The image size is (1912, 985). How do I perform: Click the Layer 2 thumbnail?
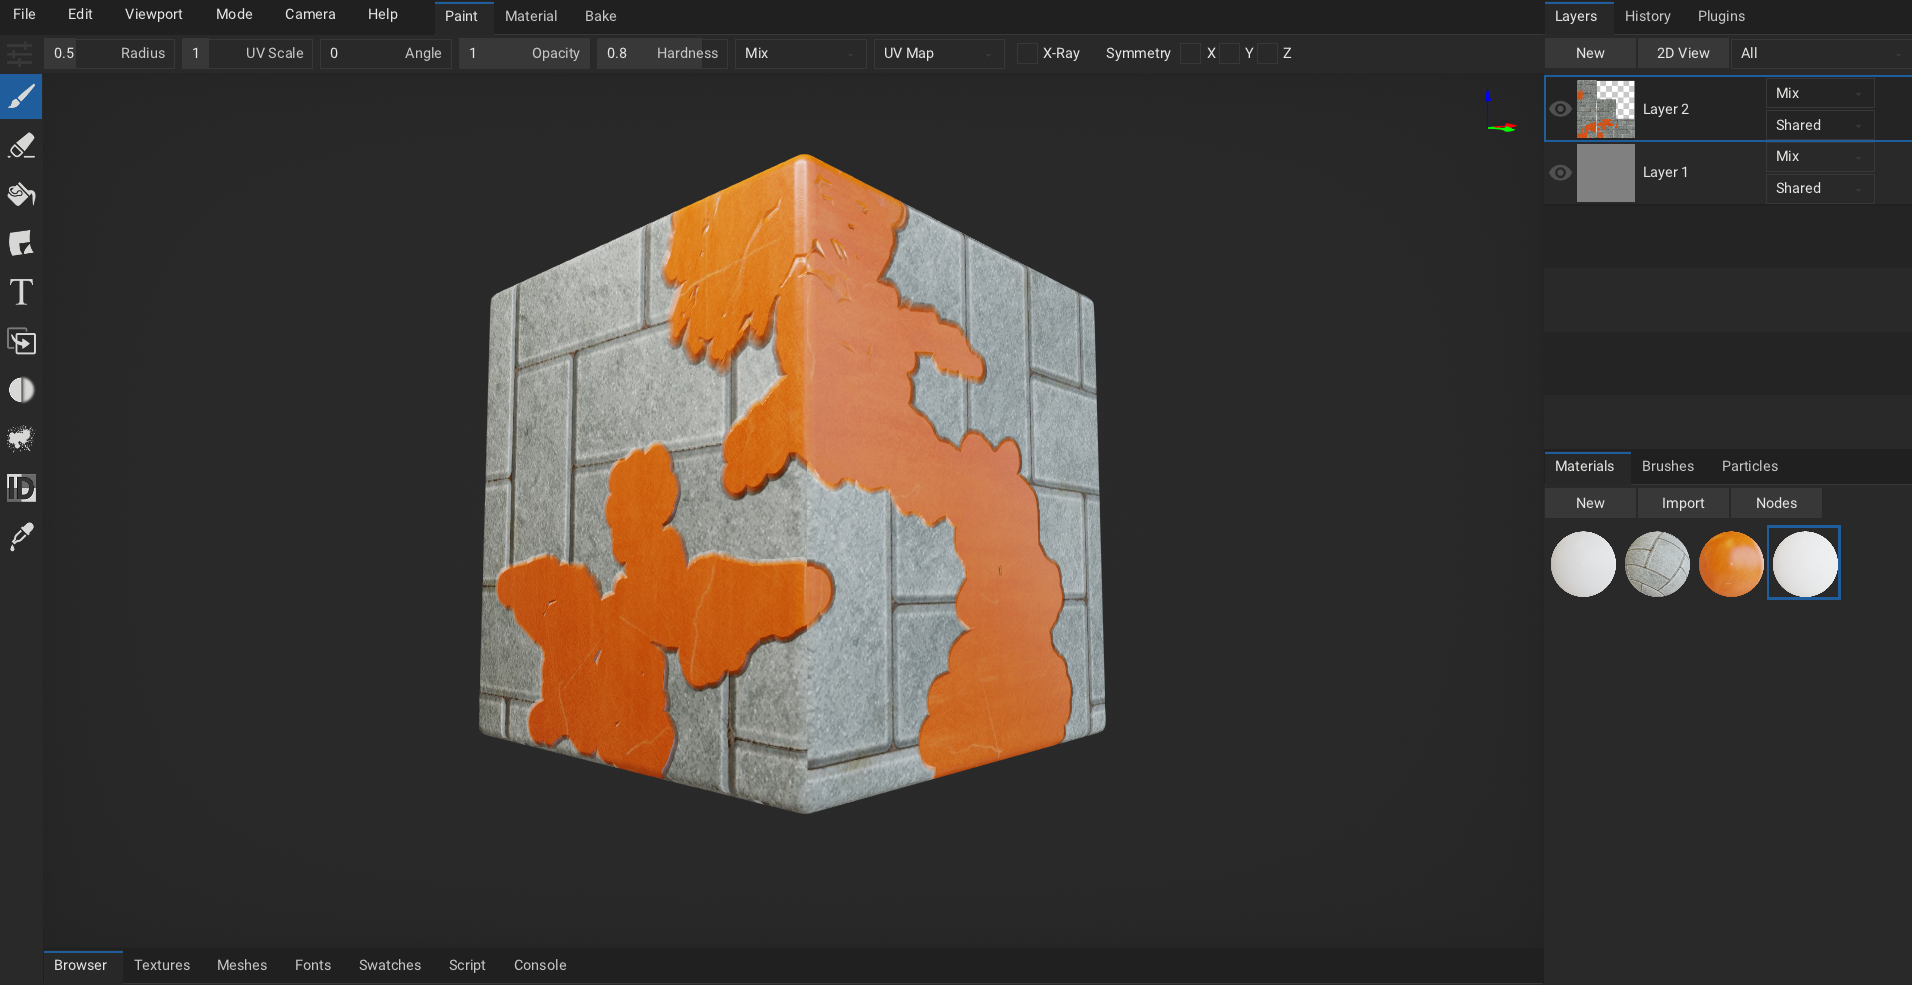1606,109
